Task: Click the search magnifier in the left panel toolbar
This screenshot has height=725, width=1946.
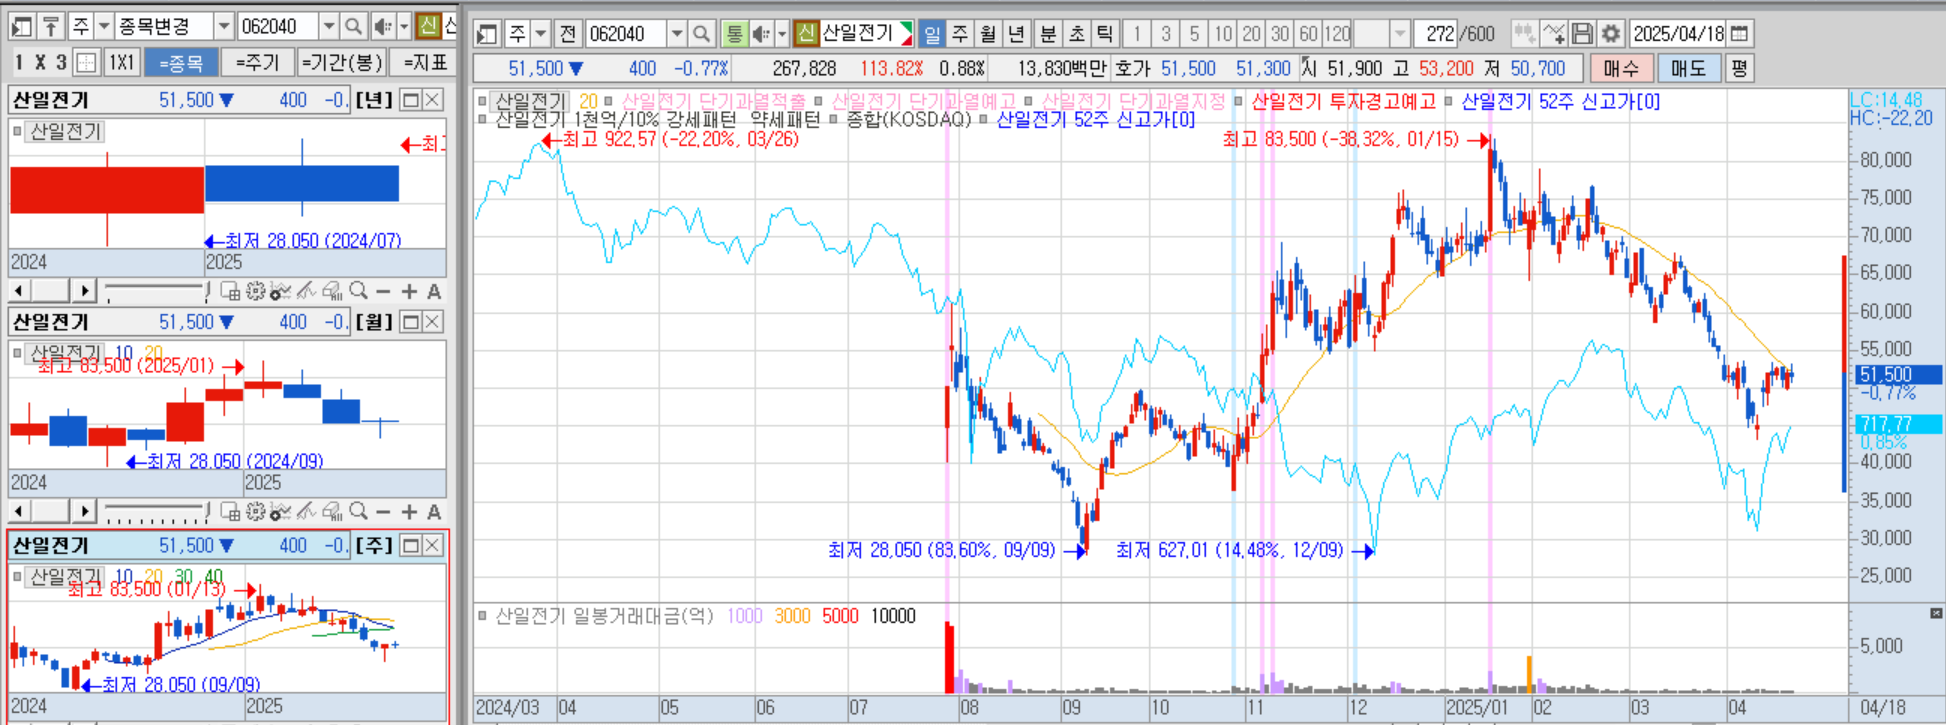Action: click(x=353, y=26)
